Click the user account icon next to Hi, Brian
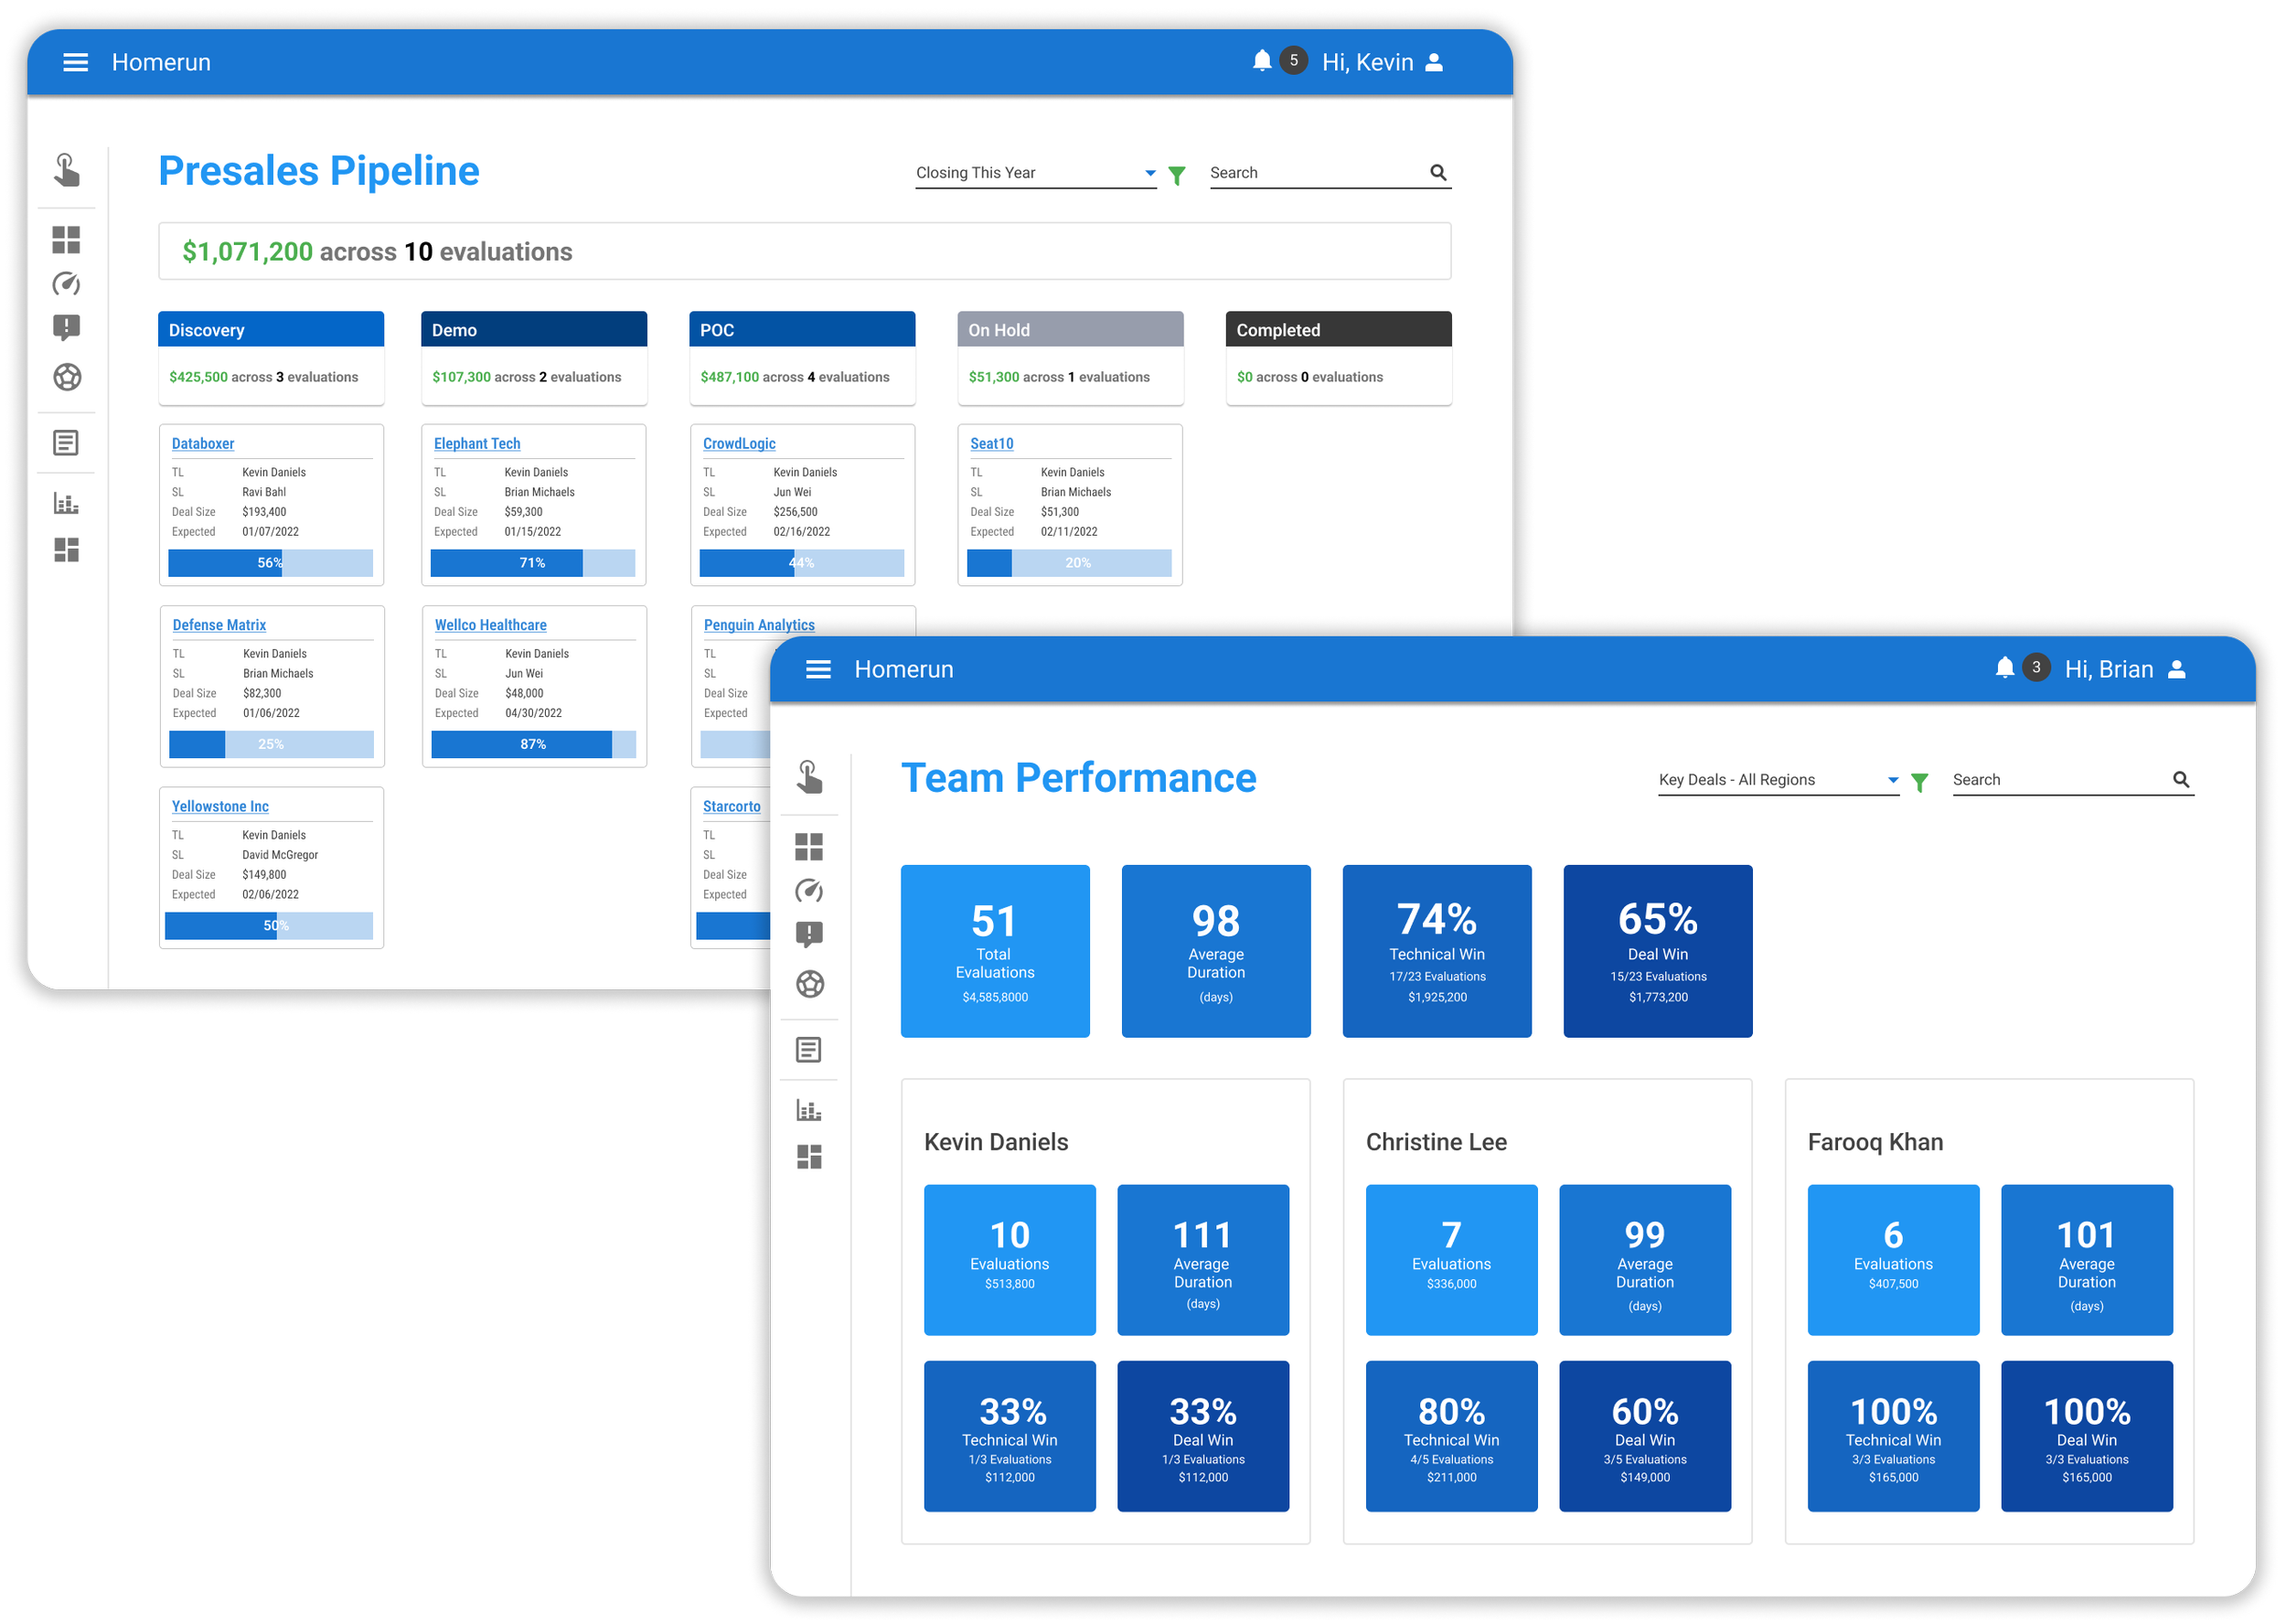The image size is (2286, 1624). tap(2178, 668)
